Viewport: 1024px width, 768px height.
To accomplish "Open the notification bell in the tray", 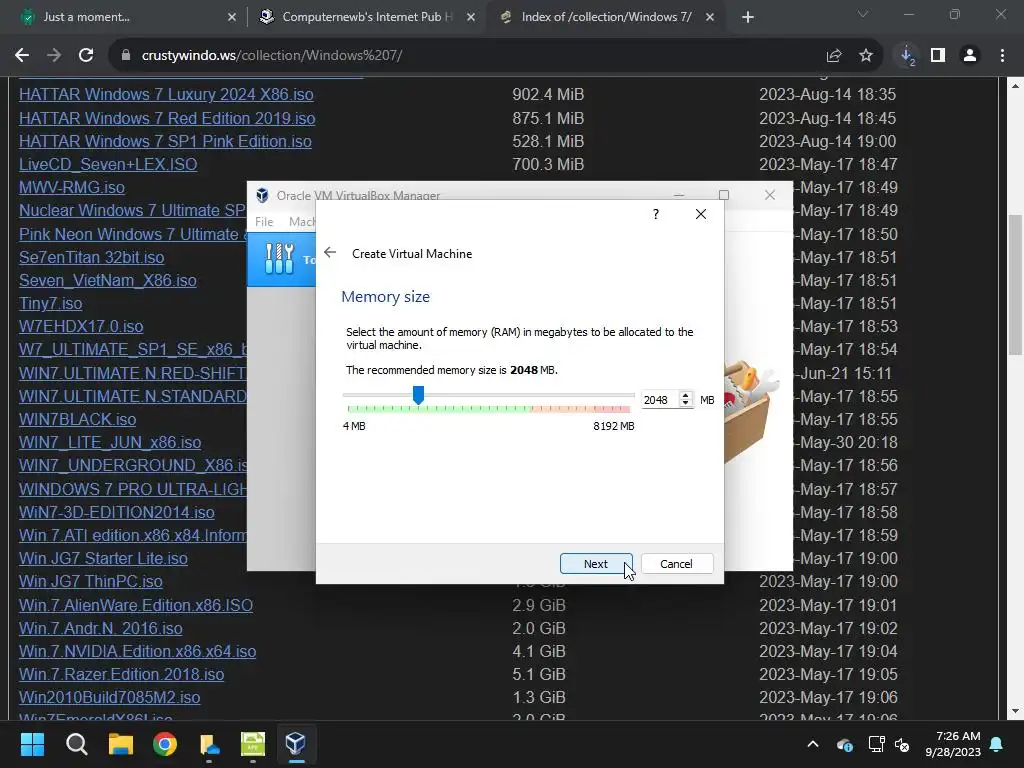I will click(997, 744).
